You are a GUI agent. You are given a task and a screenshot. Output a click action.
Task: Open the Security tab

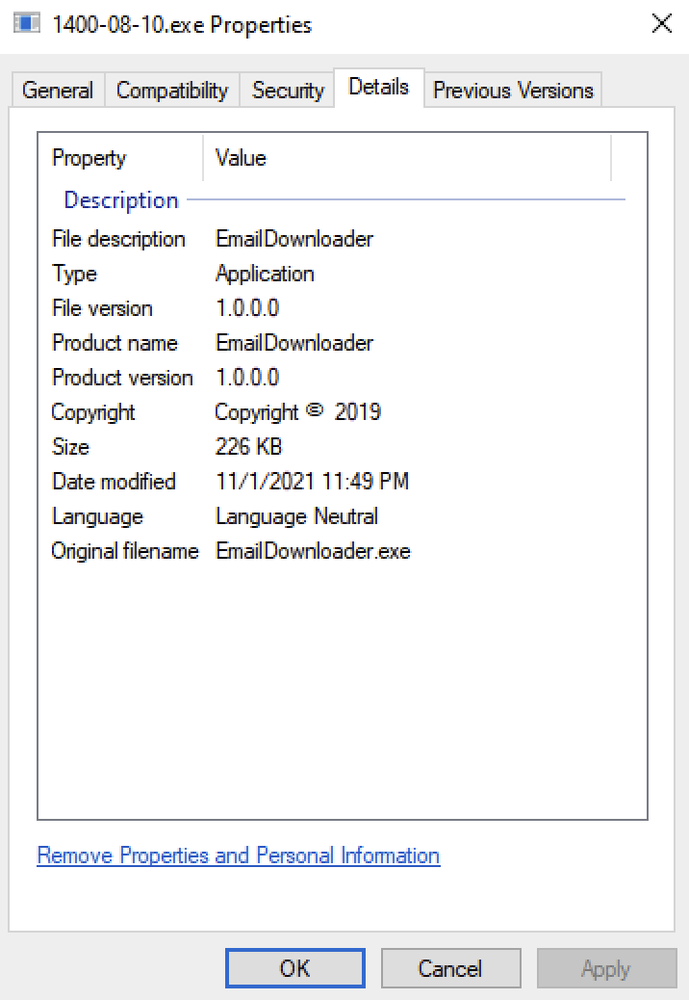tap(287, 90)
